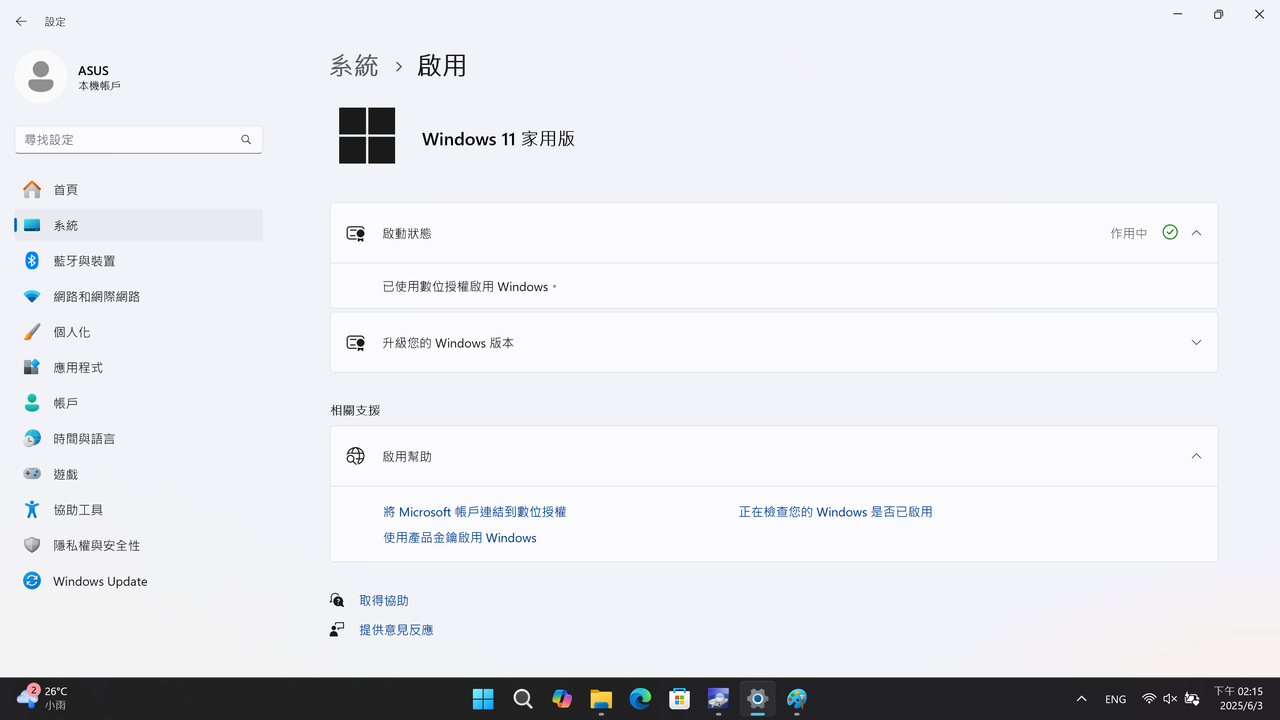Viewport: 1280px width, 720px height.
Task: Open 將 Microsoft 帳戶連結到數位授權 link
Action: pyautogui.click(x=475, y=512)
